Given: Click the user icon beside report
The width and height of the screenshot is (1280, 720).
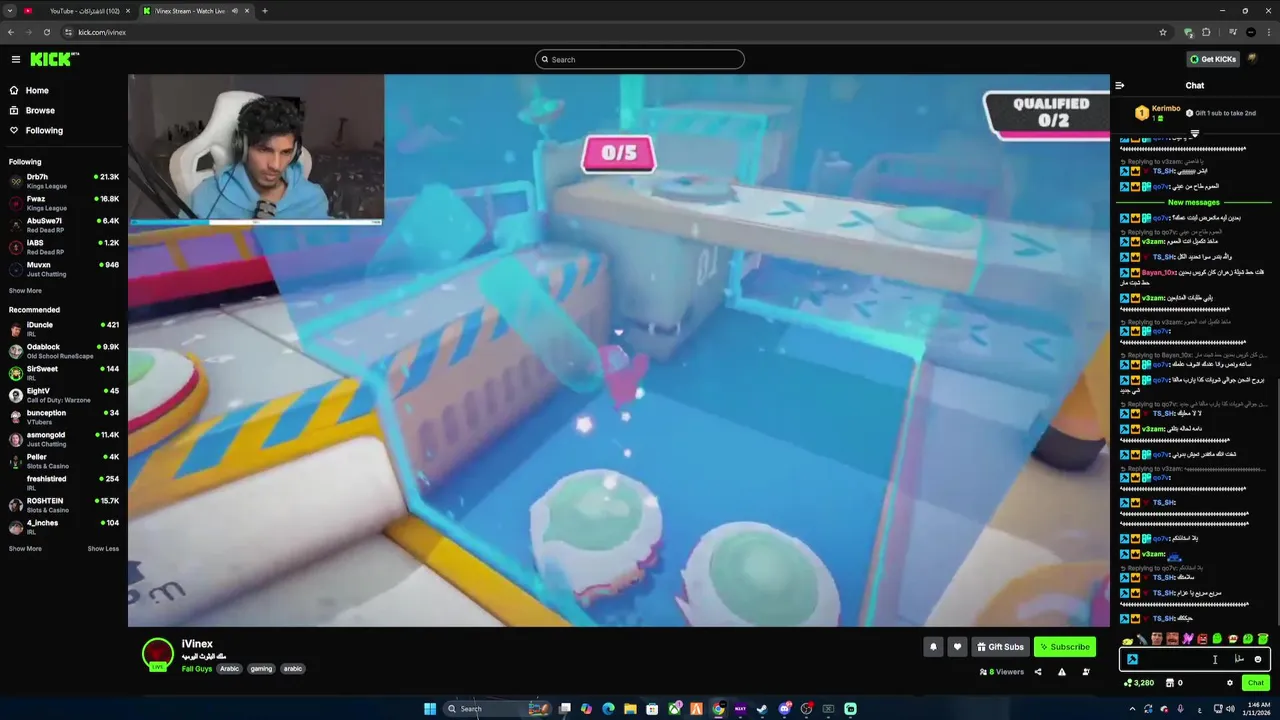Looking at the screenshot, I should click(x=1086, y=672).
